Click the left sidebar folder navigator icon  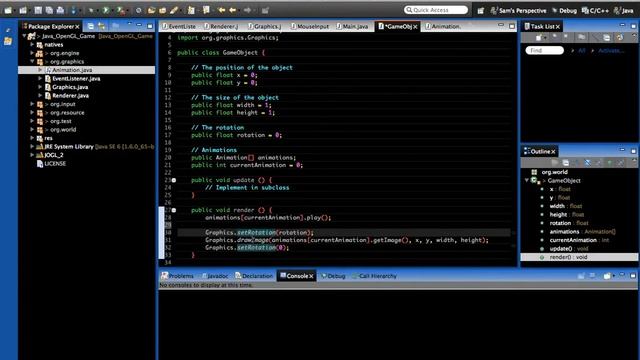click(x=8, y=41)
